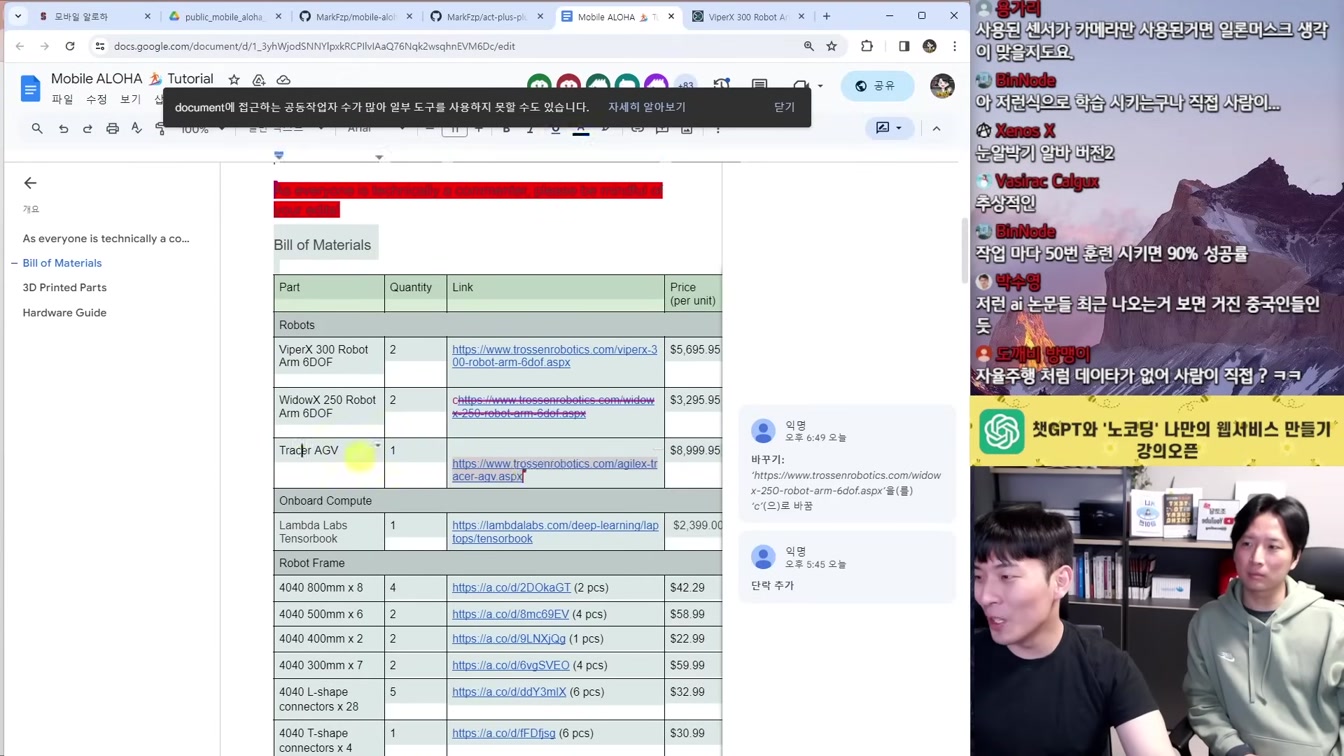Run the spelling and grammar check
The image size is (1344, 756).
click(137, 128)
